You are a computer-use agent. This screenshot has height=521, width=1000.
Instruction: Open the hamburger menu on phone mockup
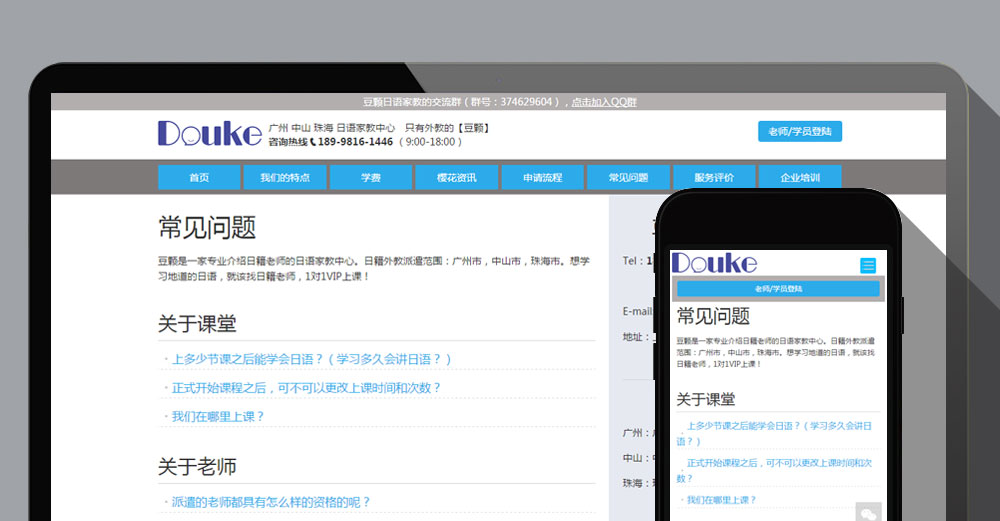[868, 265]
